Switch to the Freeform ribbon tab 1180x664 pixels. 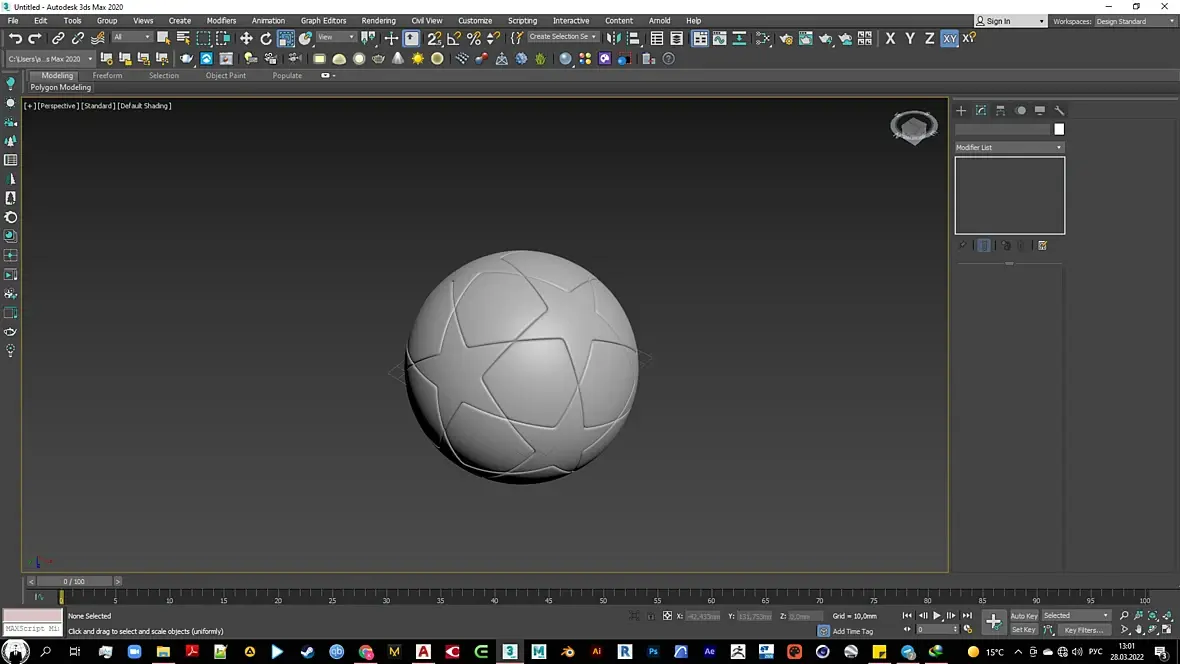pos(107,75)
